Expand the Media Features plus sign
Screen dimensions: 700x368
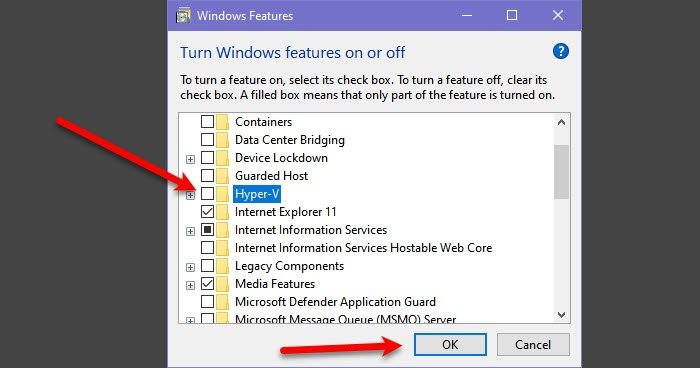pyautogui.click(x=191, y=285)
